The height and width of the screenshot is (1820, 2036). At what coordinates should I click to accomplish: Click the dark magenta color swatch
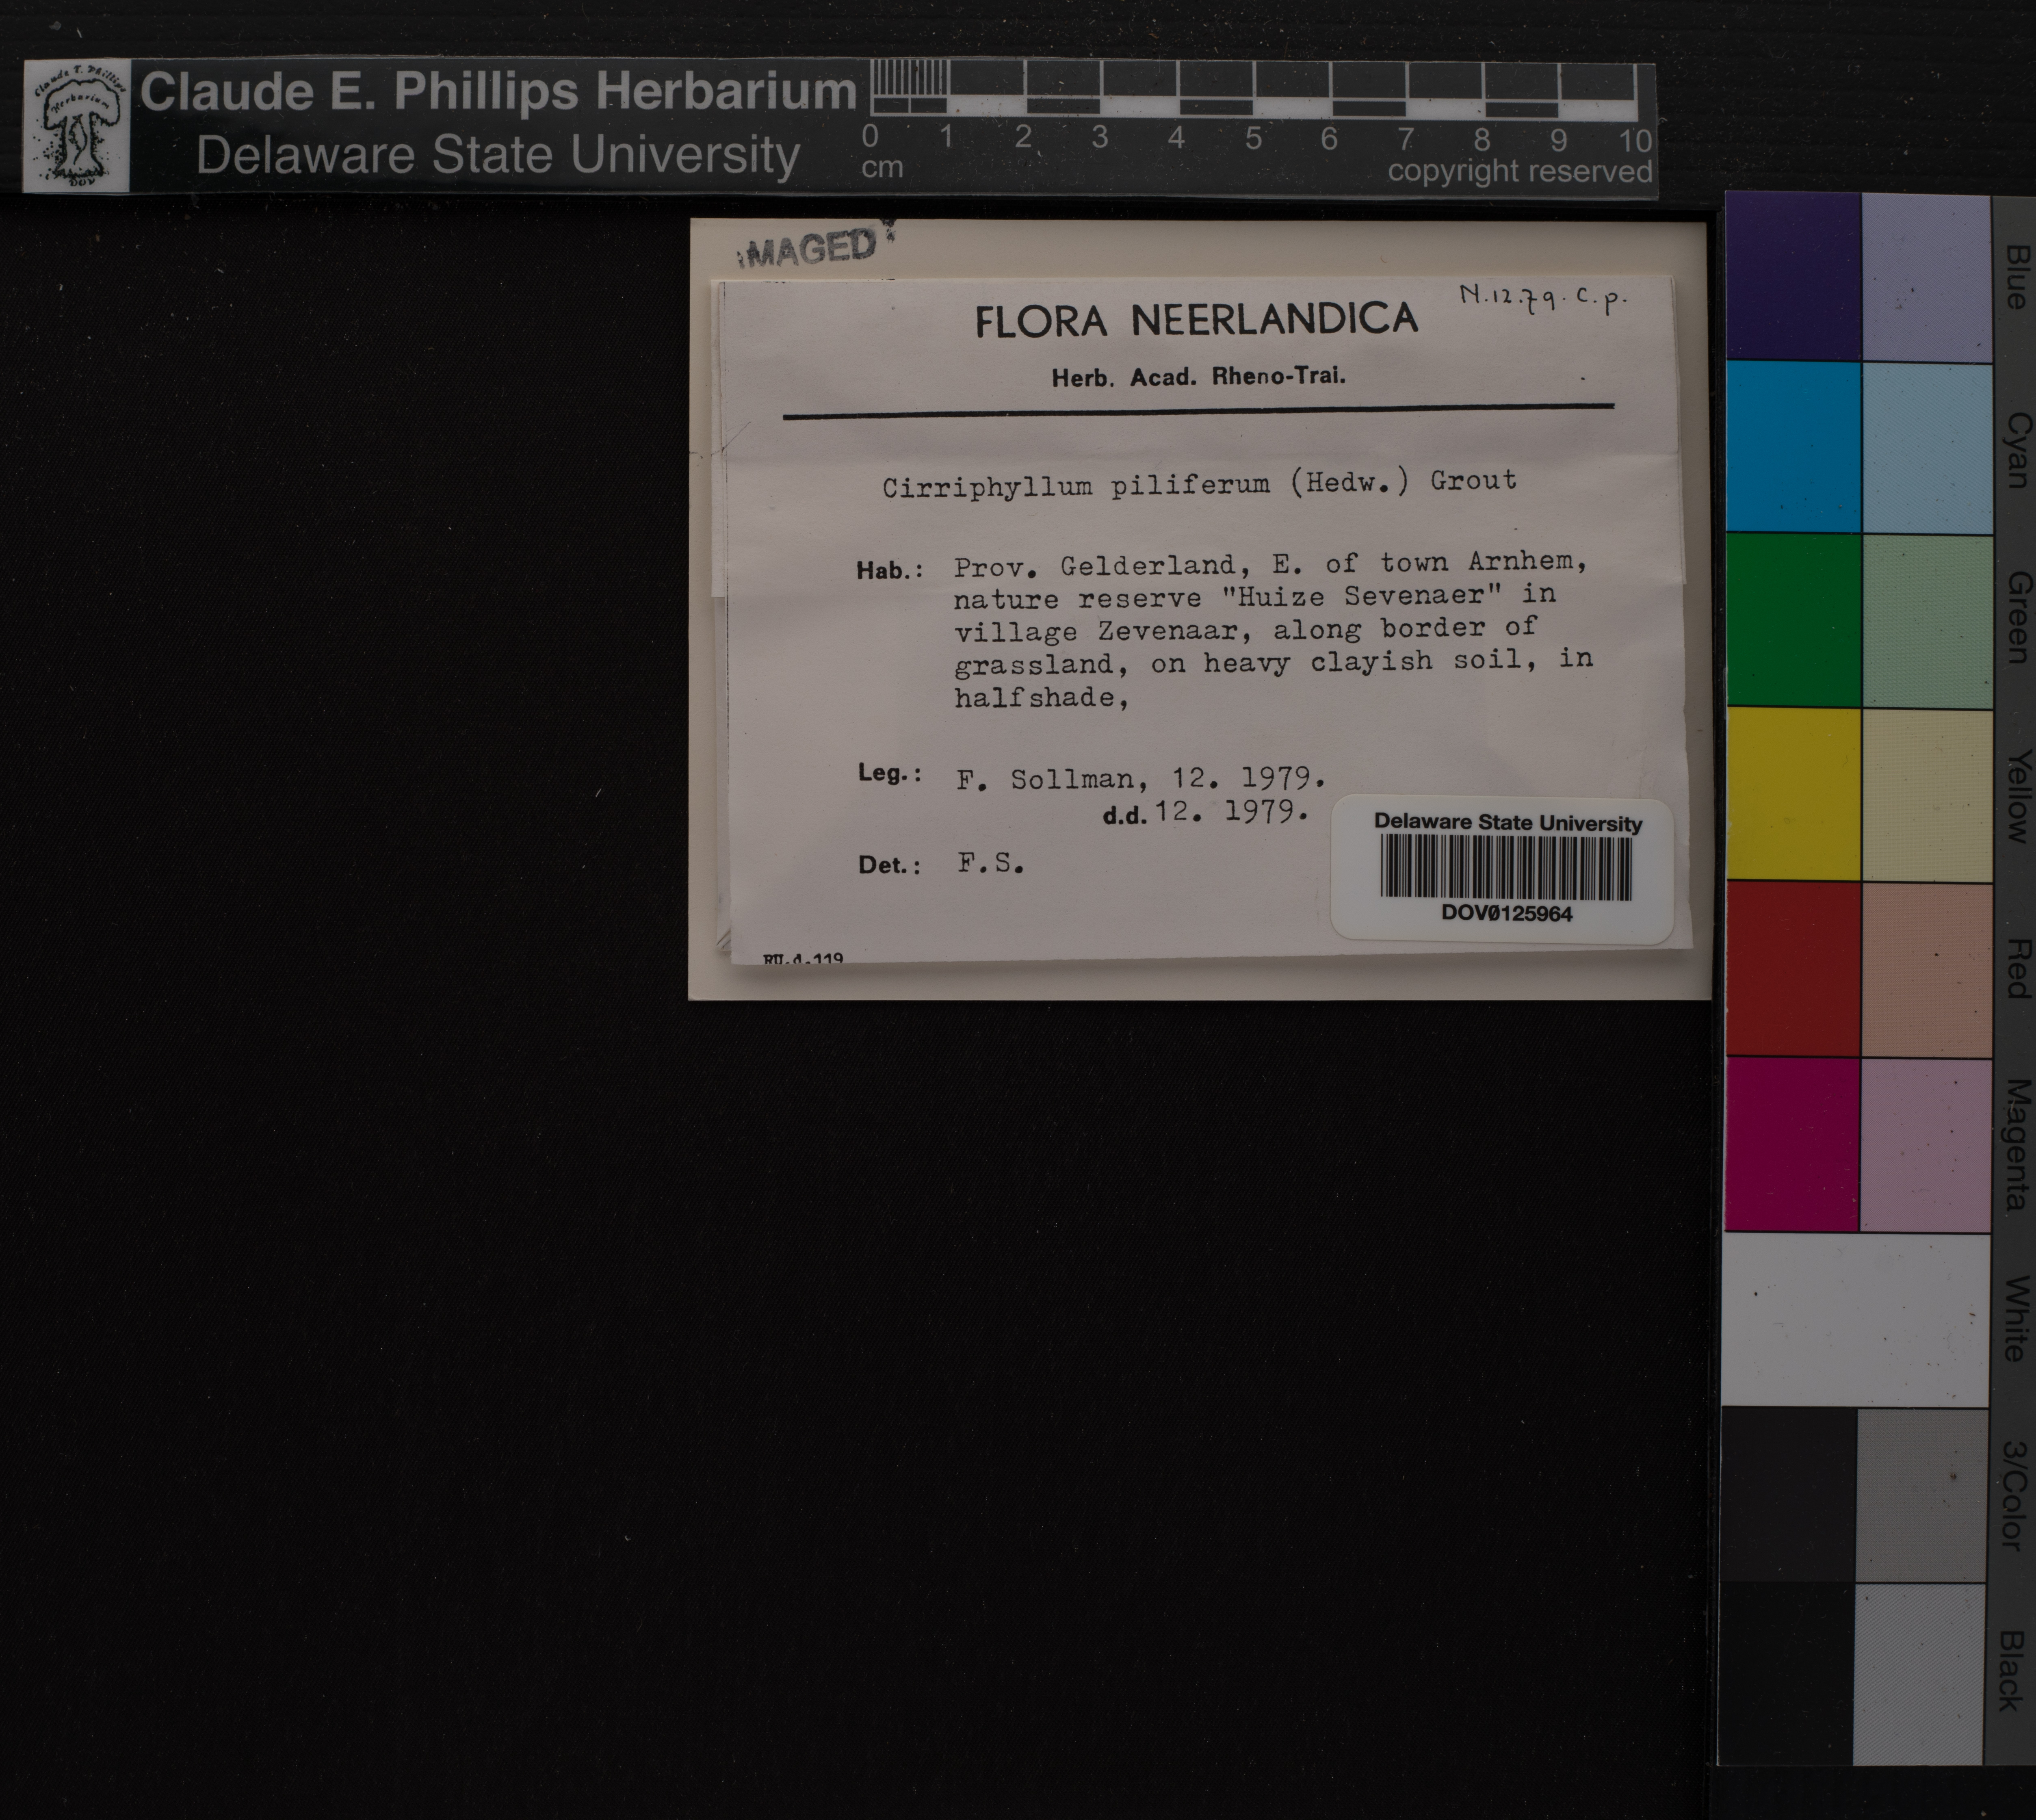1791,1143
